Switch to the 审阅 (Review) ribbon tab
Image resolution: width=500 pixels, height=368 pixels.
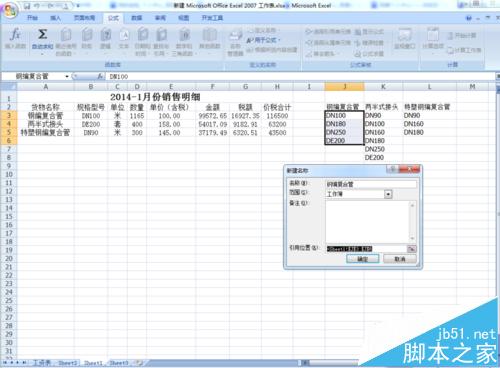click(160, 18)
